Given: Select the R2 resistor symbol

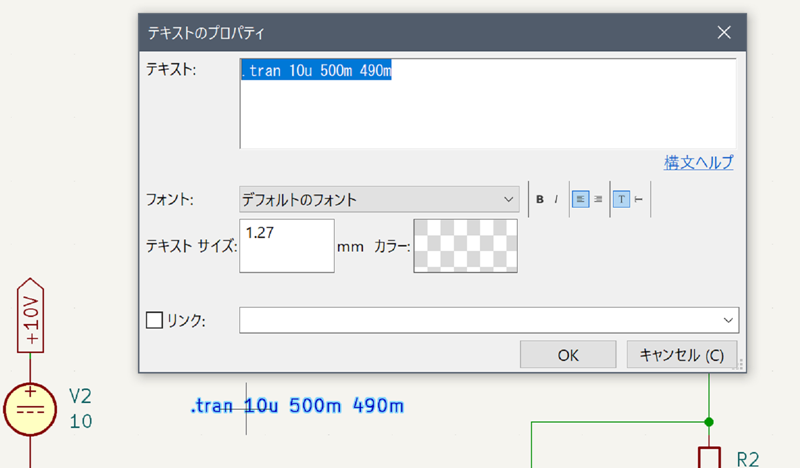Looking at the screenshot, I should tap(709, 457).
